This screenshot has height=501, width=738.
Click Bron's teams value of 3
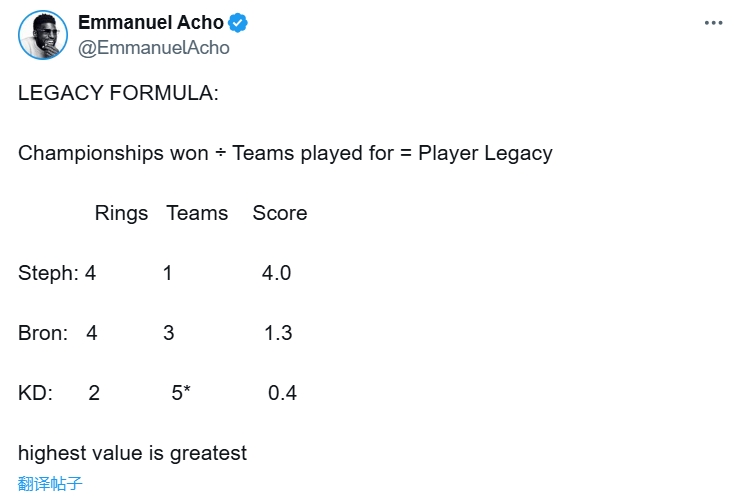click(x=169, y=333)
